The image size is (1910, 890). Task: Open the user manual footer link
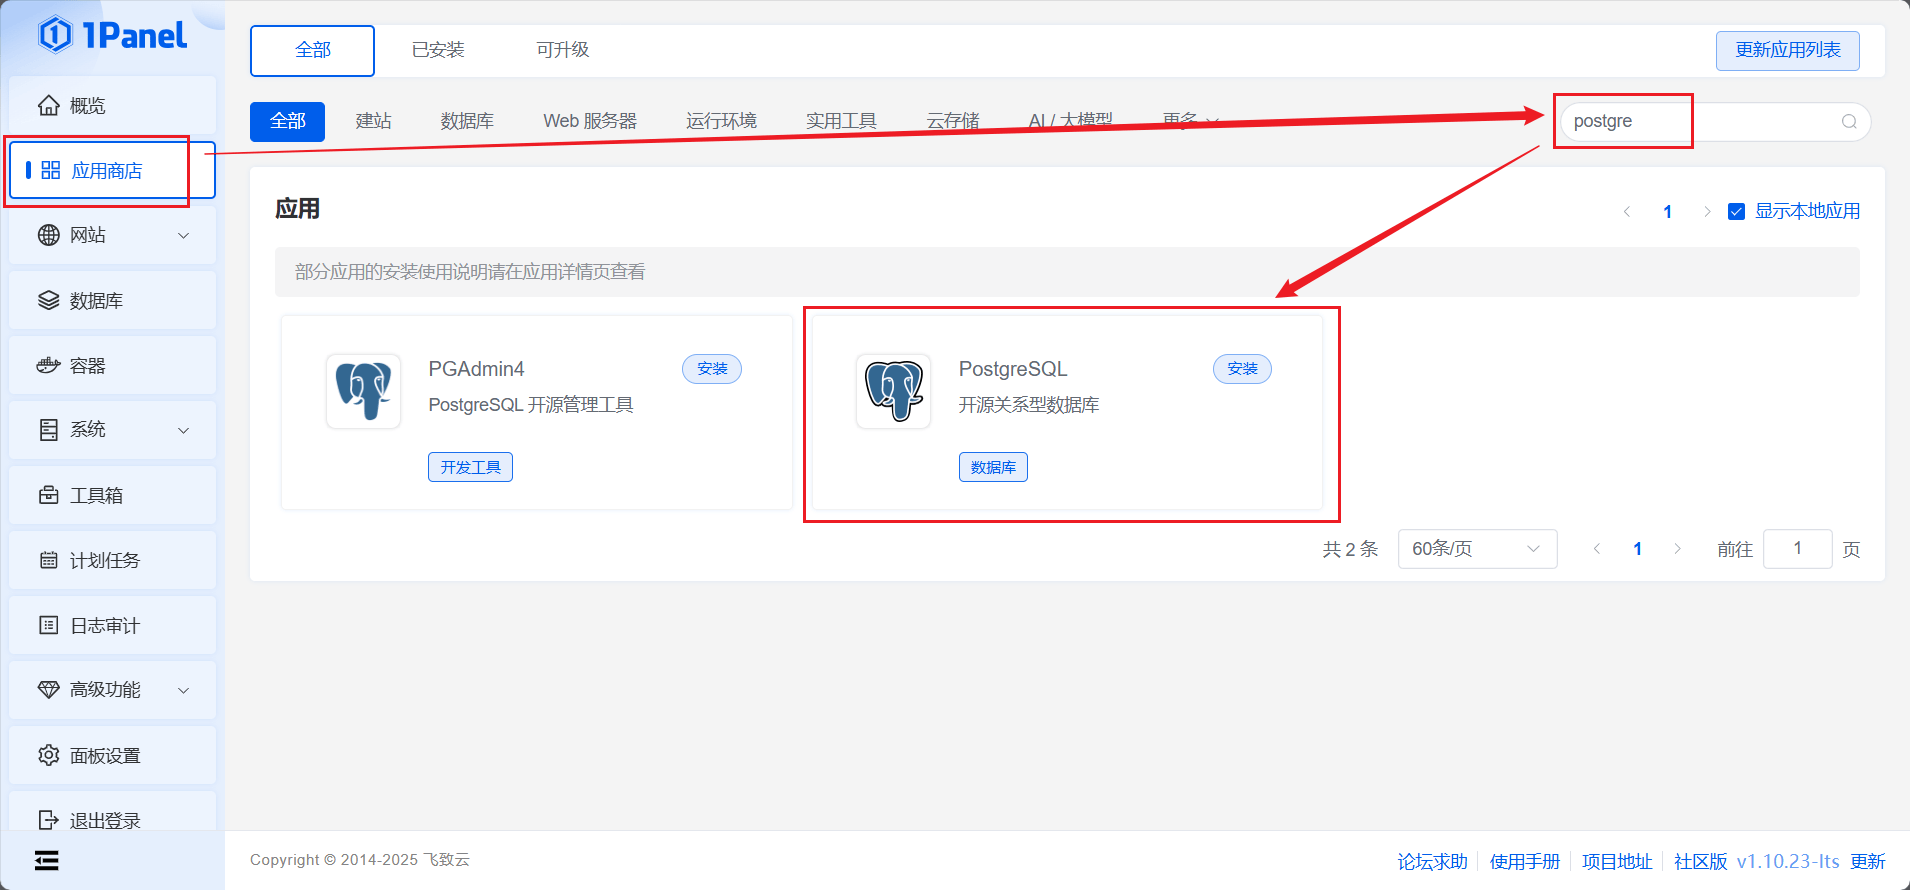click(1524, 861)
